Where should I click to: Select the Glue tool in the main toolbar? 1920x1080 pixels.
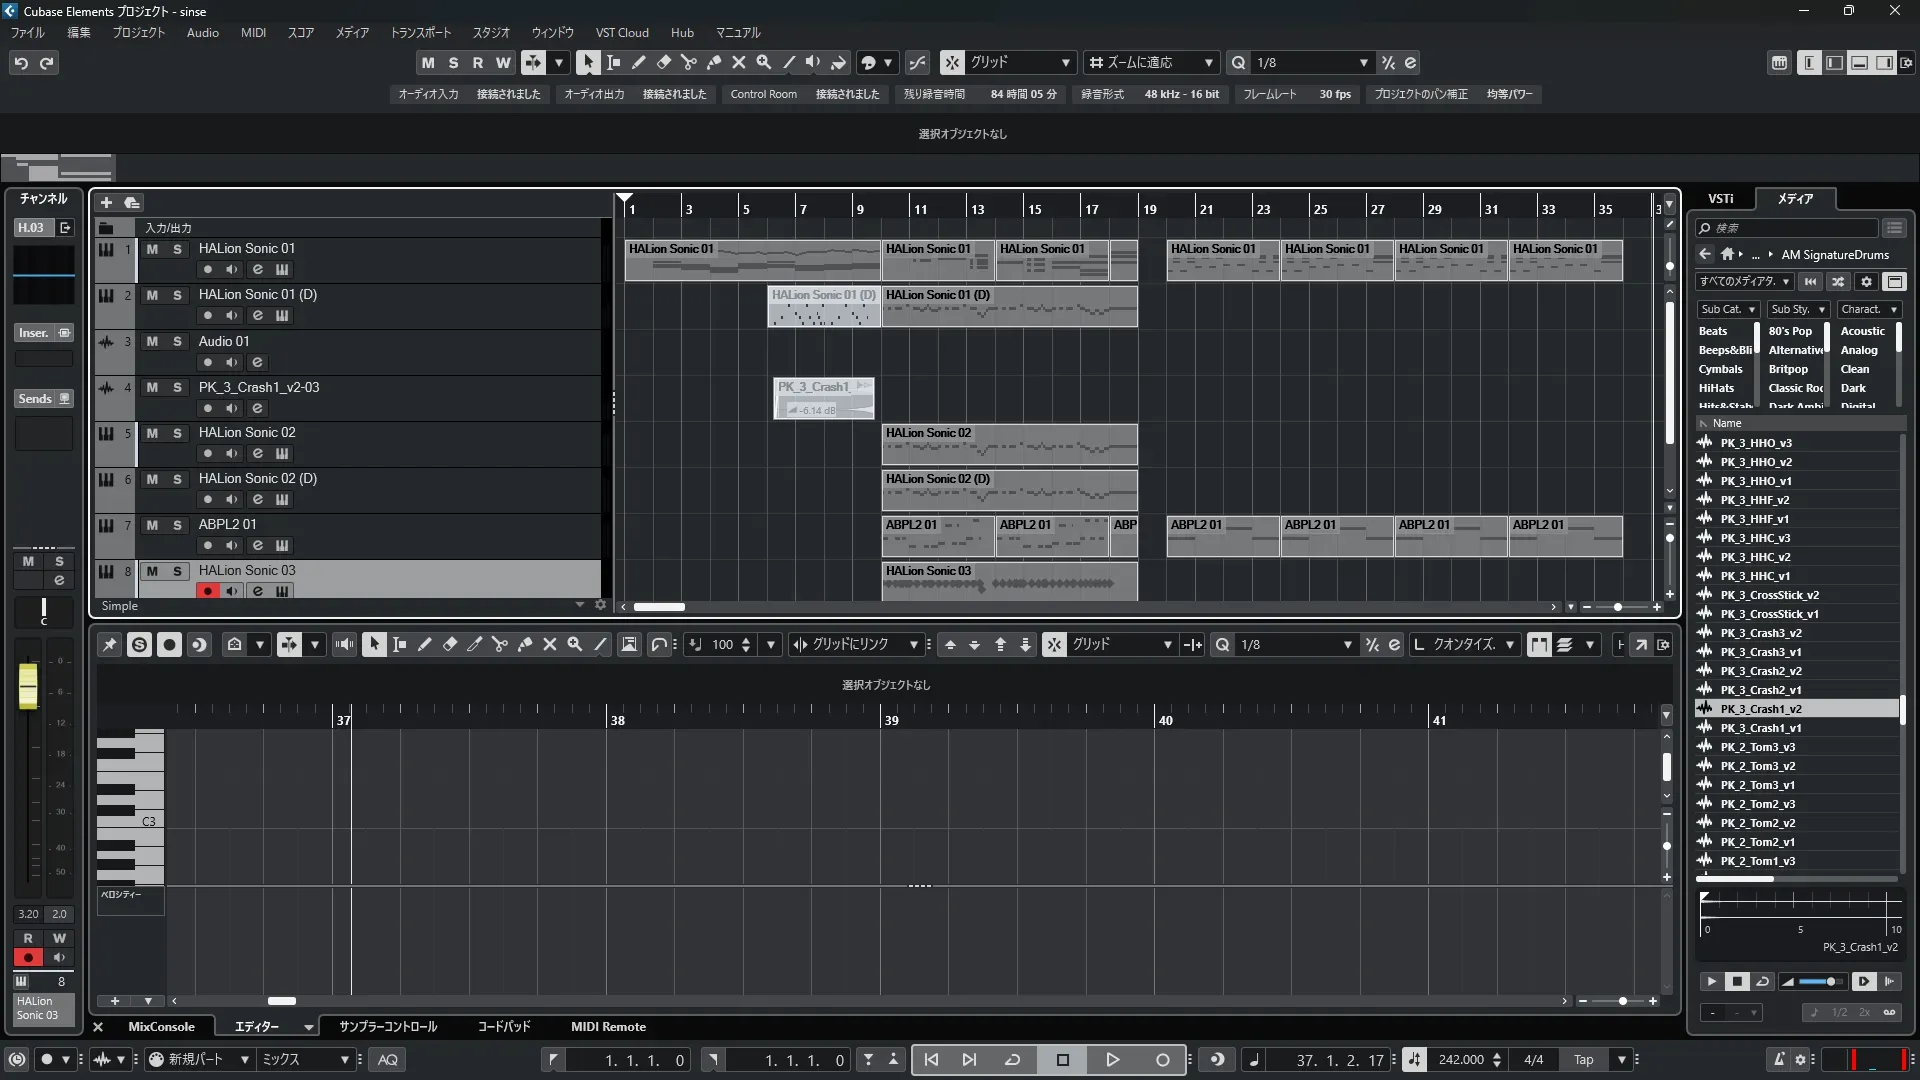click(713, 62)
